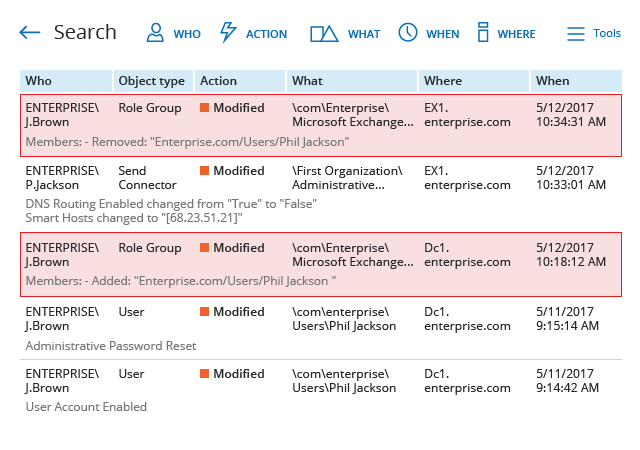Select ENTERPRISE\J.Brown in the 10:34:31 row
Viewport: 640px width, 450px height.
coord(62,115)
